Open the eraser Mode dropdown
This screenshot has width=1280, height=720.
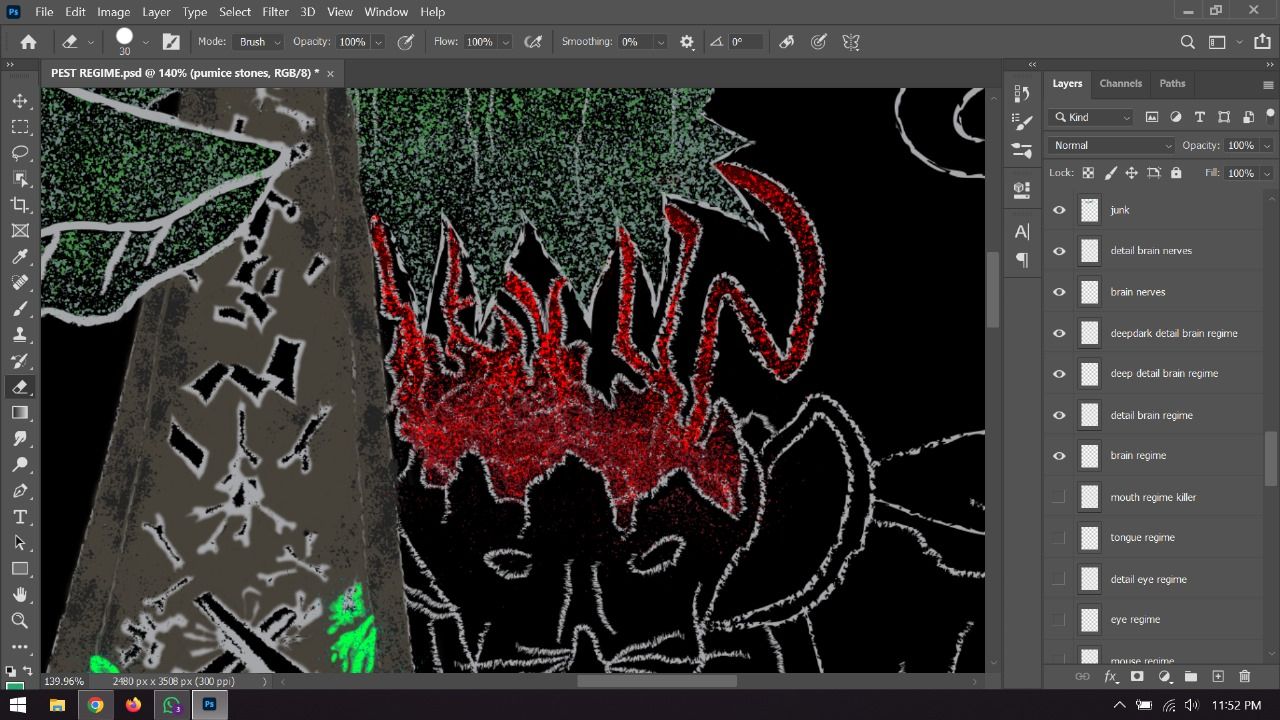(259, 42)
